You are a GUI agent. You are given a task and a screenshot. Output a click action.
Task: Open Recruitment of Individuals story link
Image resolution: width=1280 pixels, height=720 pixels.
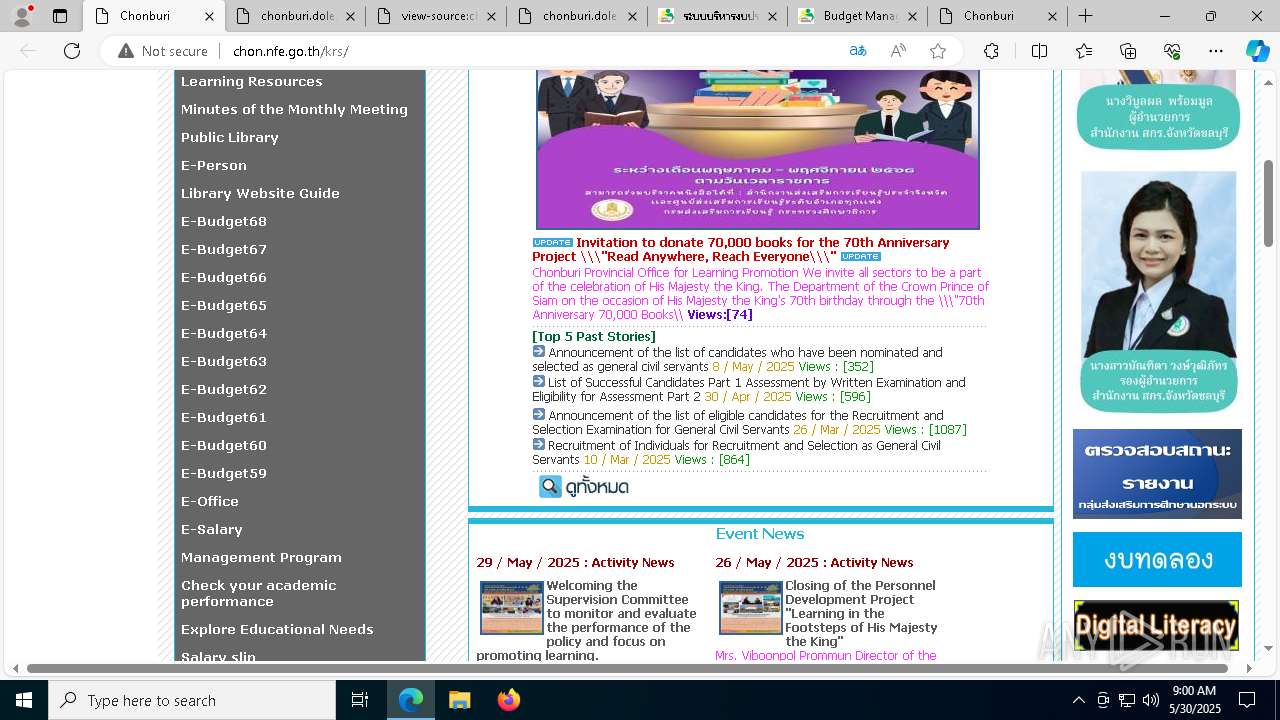[x=736, y=452]
